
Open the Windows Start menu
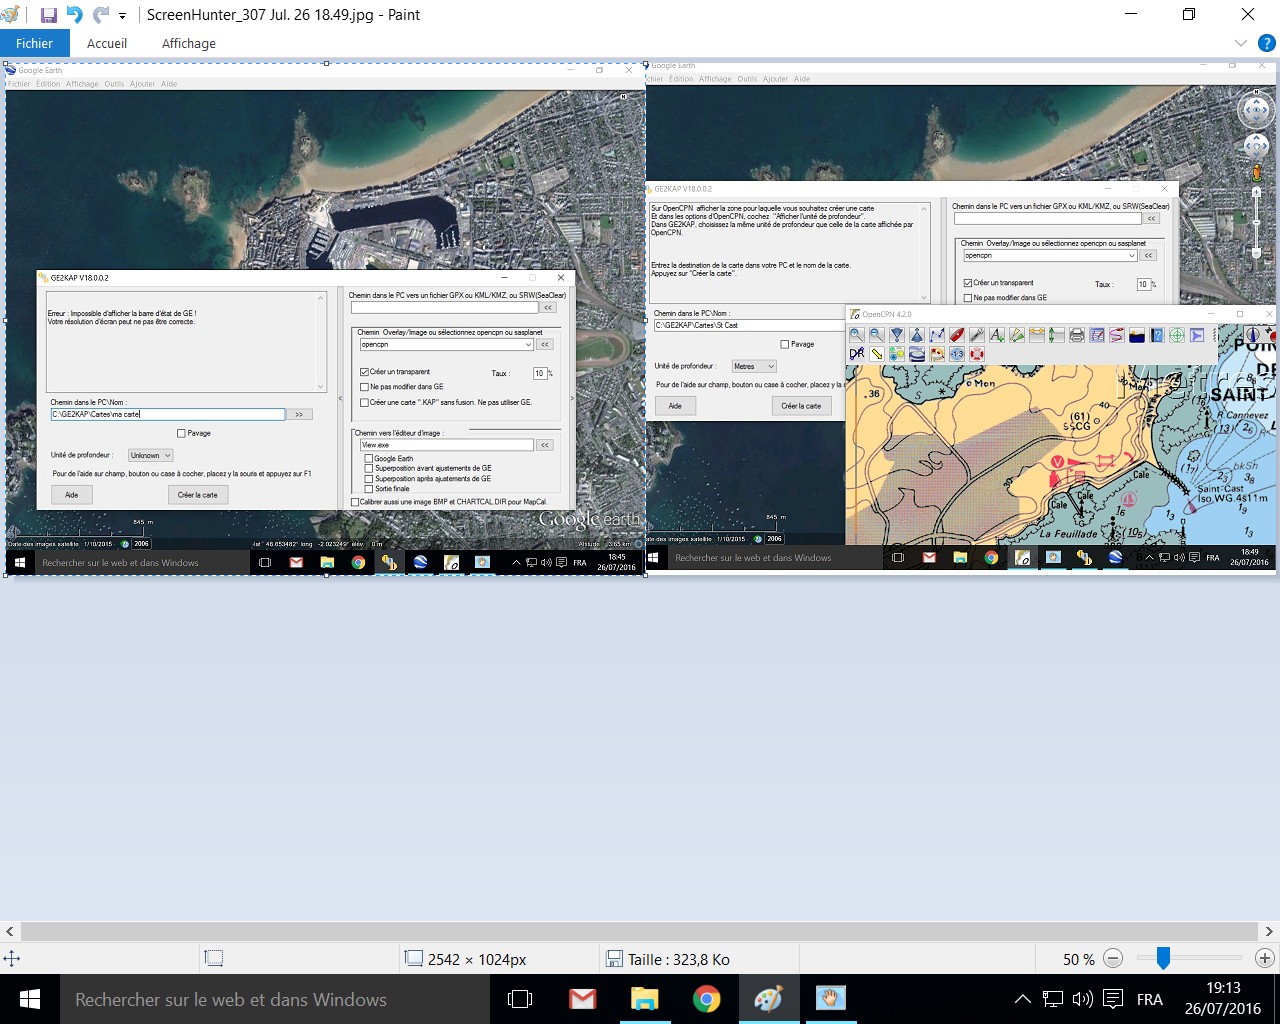[x=30, y=999]
